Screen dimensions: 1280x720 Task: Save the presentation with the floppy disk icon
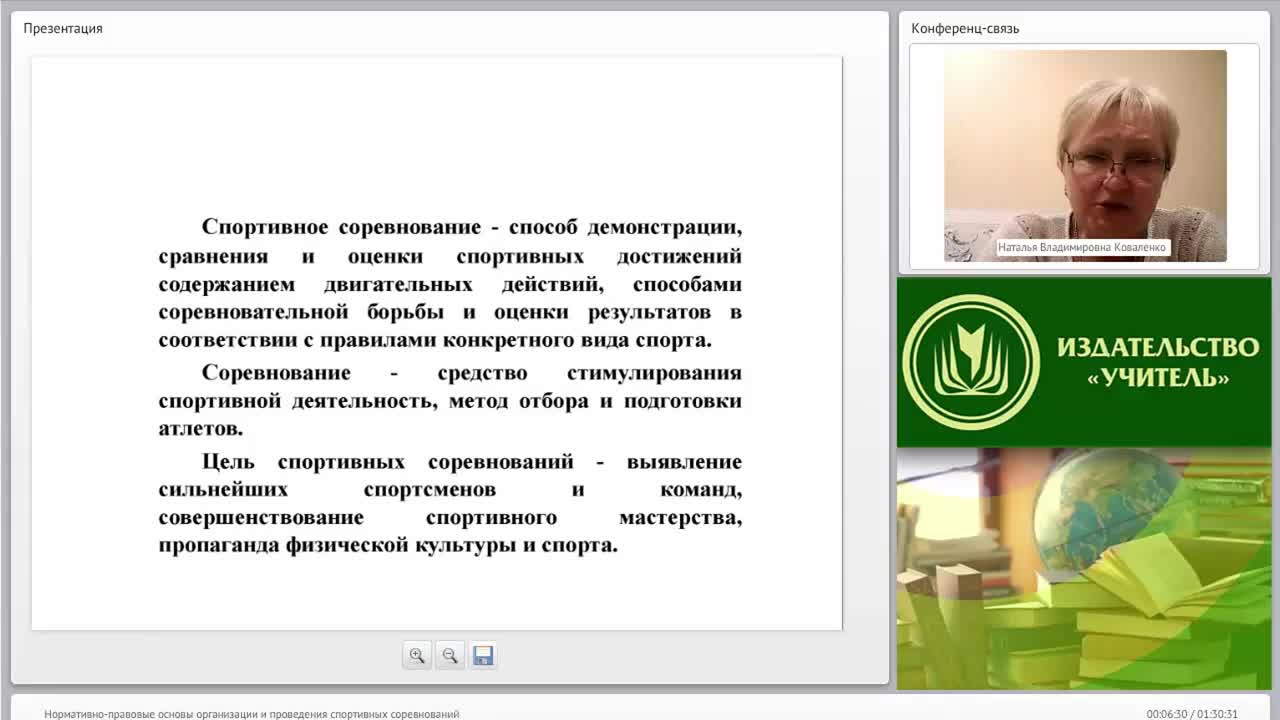(x=483, y=656)
